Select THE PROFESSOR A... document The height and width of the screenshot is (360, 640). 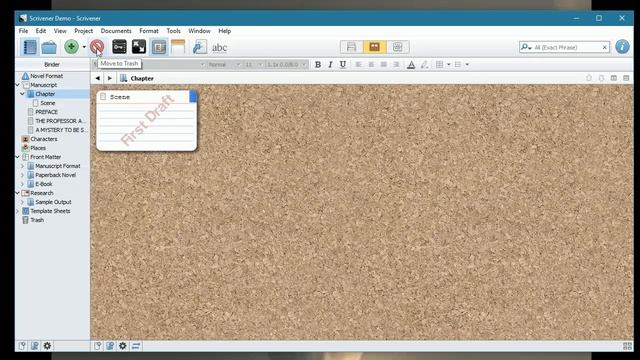tap(59, 121)
